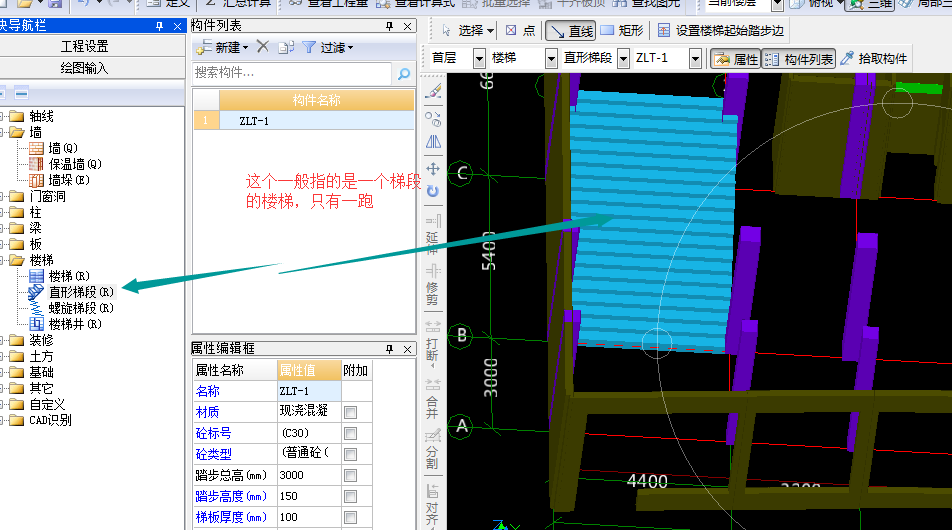Open the 直形梯段 subtype dropdown
The width and height of the screenshot is (952, 530).
tap(624, 59)
